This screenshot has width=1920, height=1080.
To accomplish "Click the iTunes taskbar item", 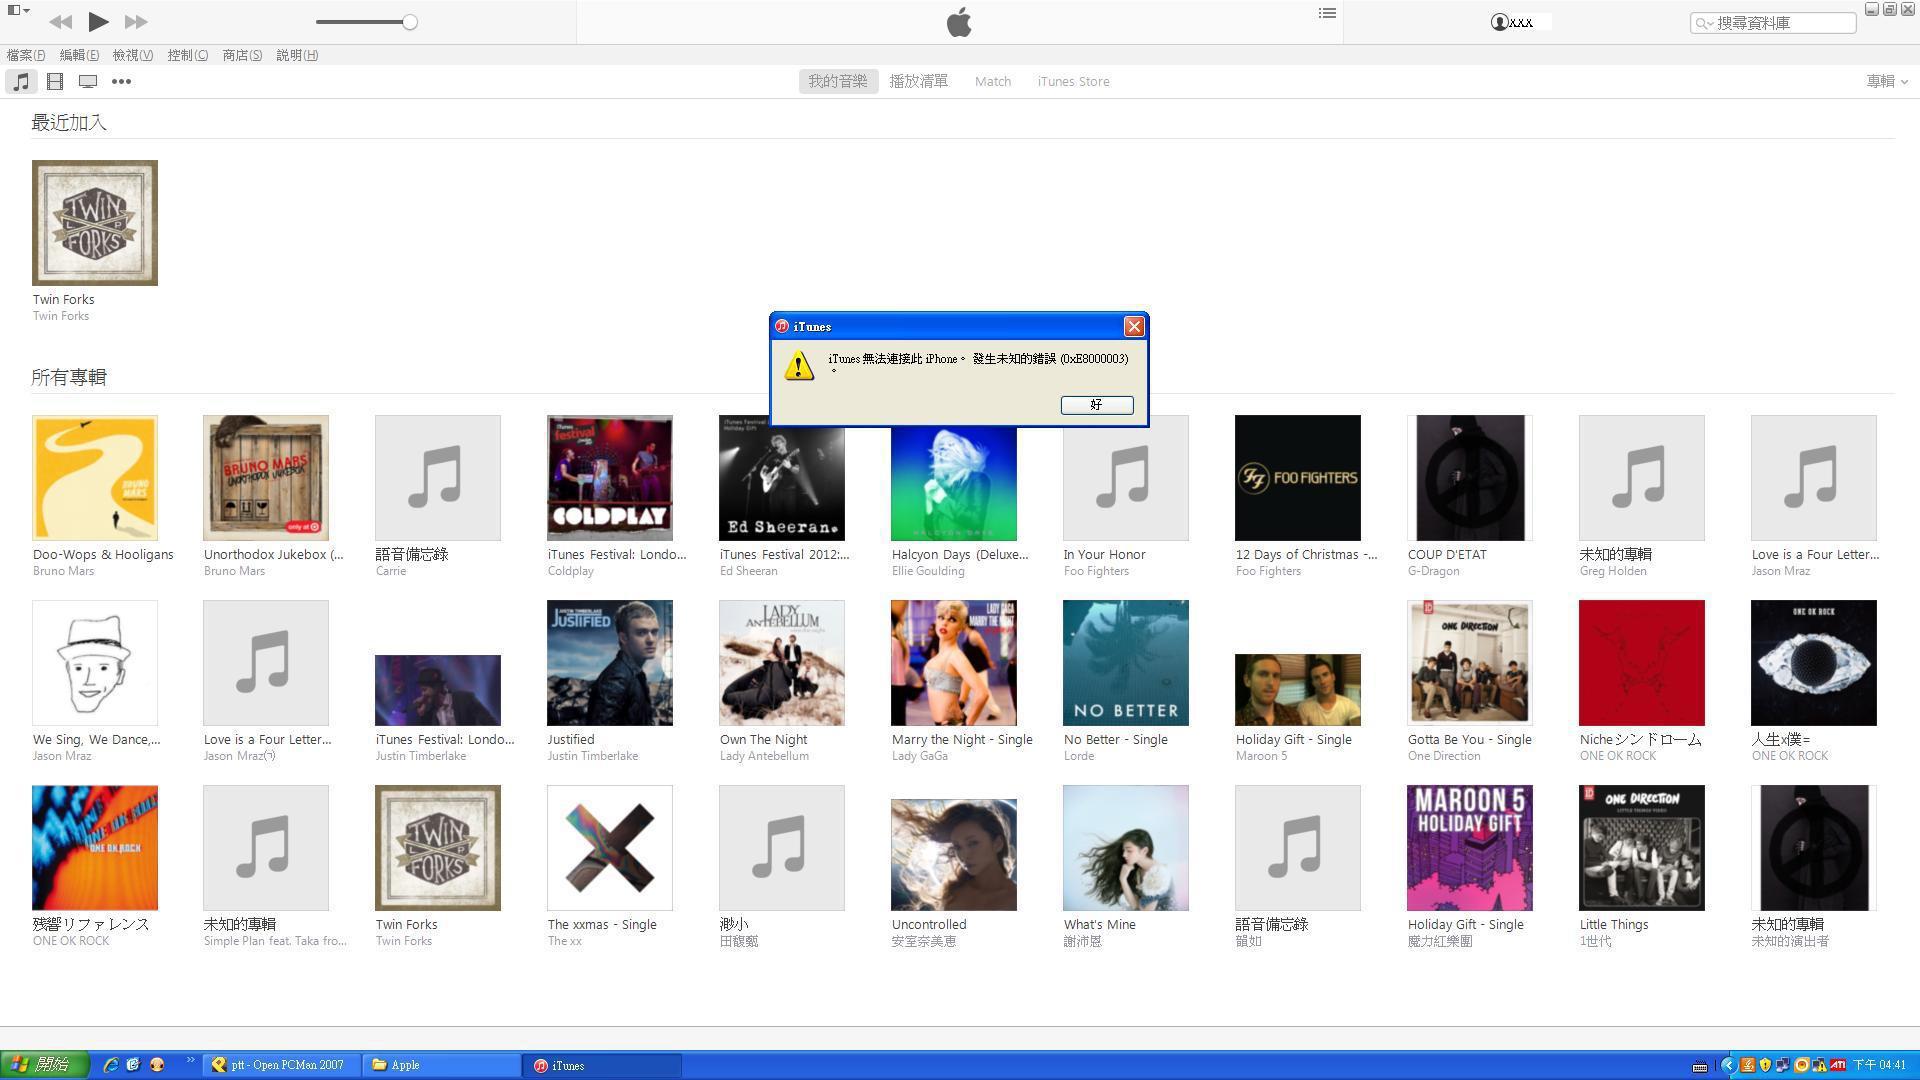I will [x=601, y=1065].
